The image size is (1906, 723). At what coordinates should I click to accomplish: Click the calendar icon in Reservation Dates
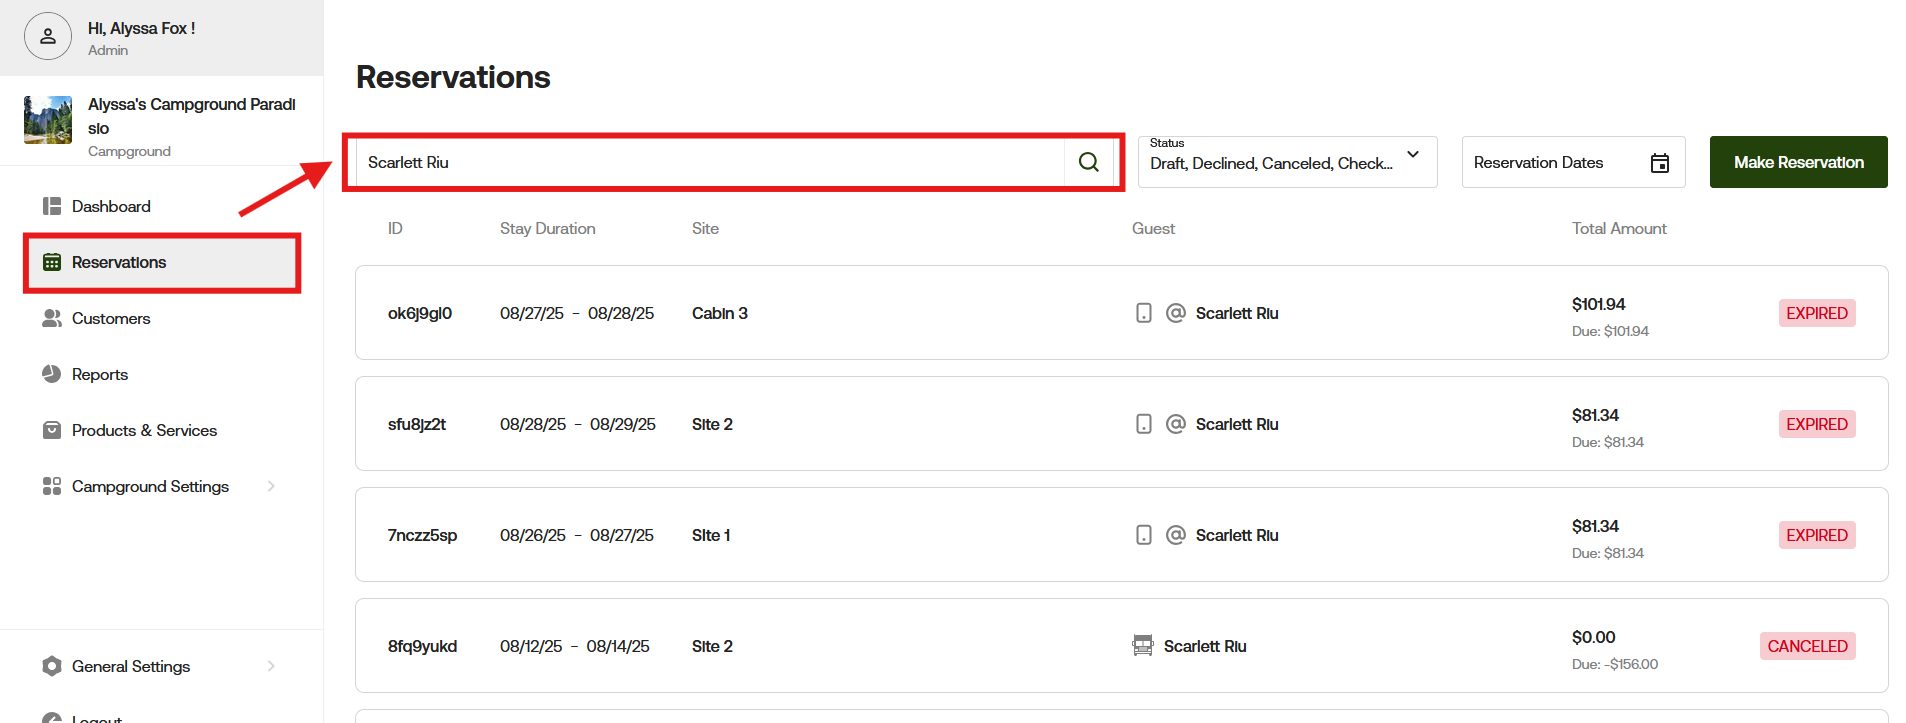[1660, 163]
